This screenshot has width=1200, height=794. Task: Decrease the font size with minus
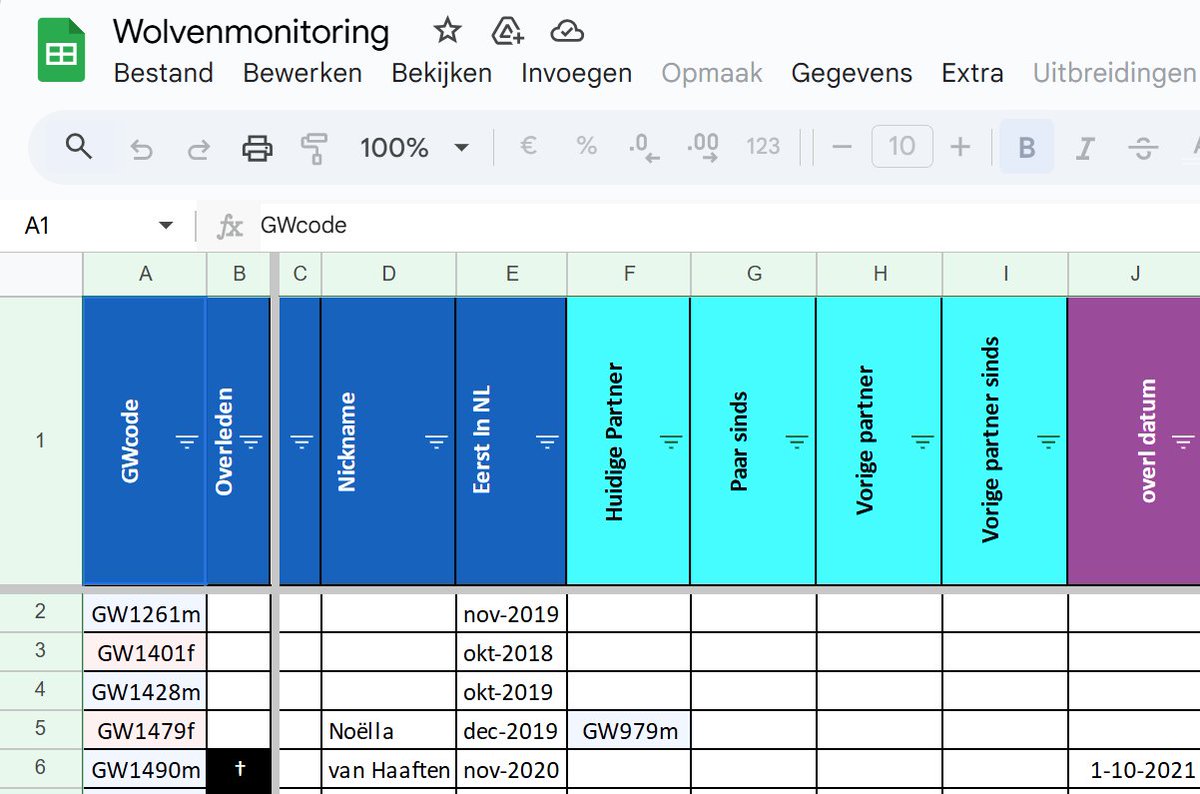[842, 147]
